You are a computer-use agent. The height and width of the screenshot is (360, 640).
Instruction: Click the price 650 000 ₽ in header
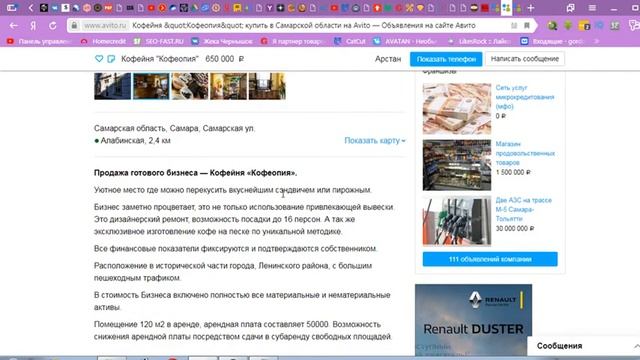point(225,59)
